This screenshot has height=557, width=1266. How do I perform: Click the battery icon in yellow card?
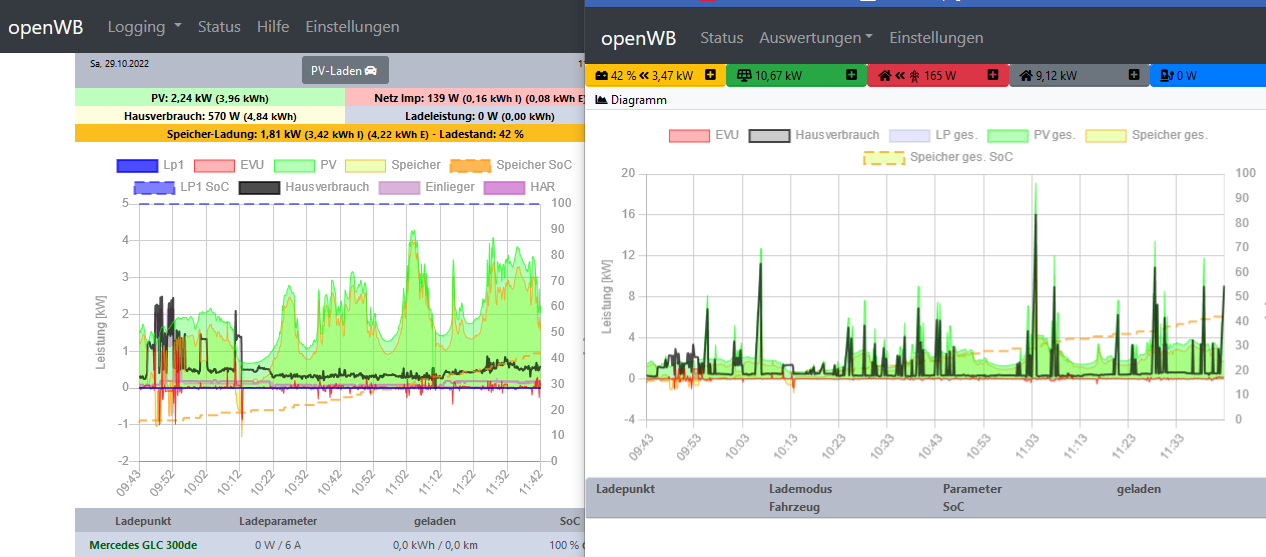pos(601,75)
